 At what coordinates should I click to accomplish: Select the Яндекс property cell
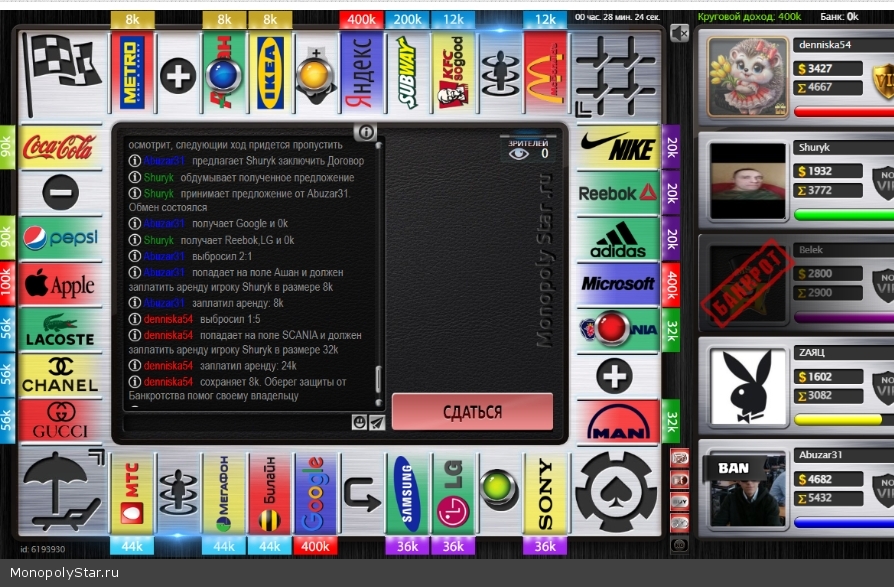point(361,72)
